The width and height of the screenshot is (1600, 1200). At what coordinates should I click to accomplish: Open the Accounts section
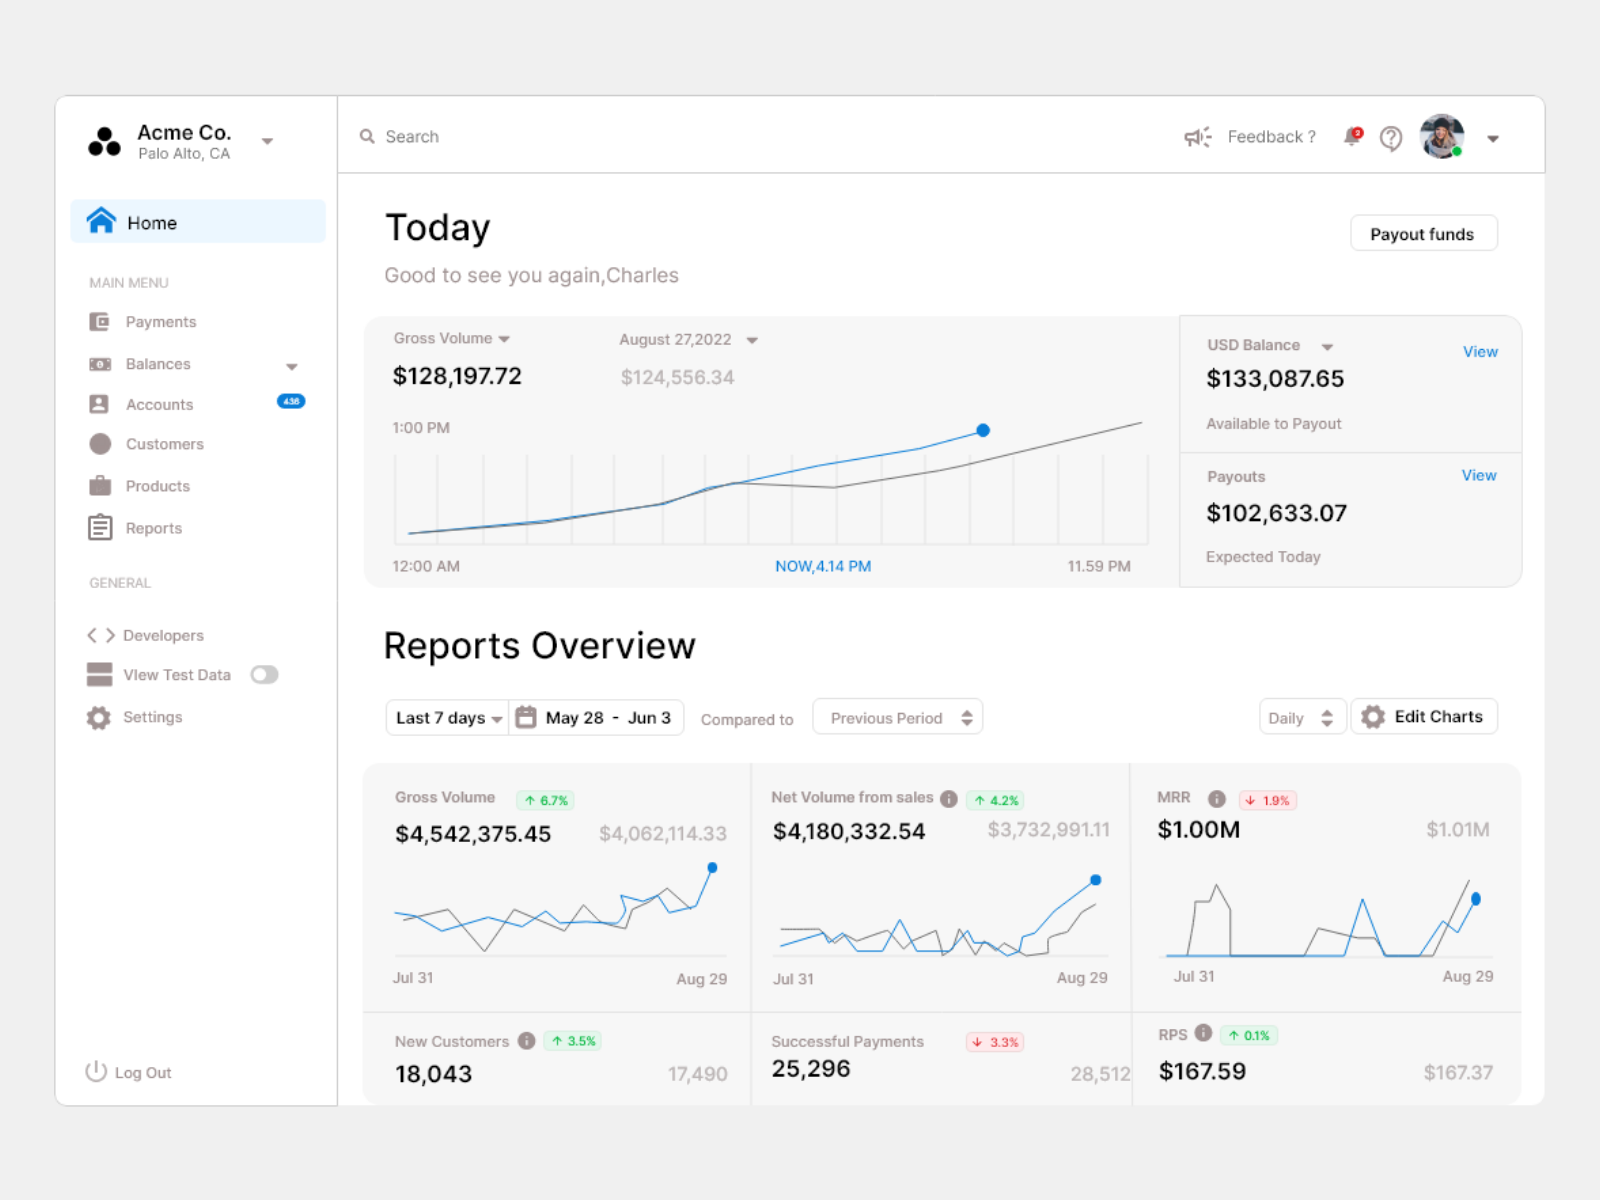(158, 404)
